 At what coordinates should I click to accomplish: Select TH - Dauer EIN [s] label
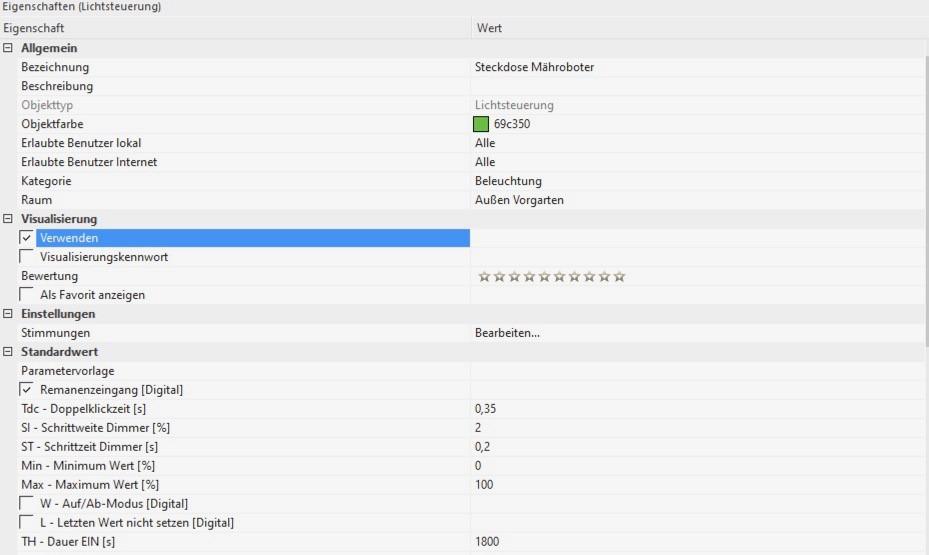point(68,541)
